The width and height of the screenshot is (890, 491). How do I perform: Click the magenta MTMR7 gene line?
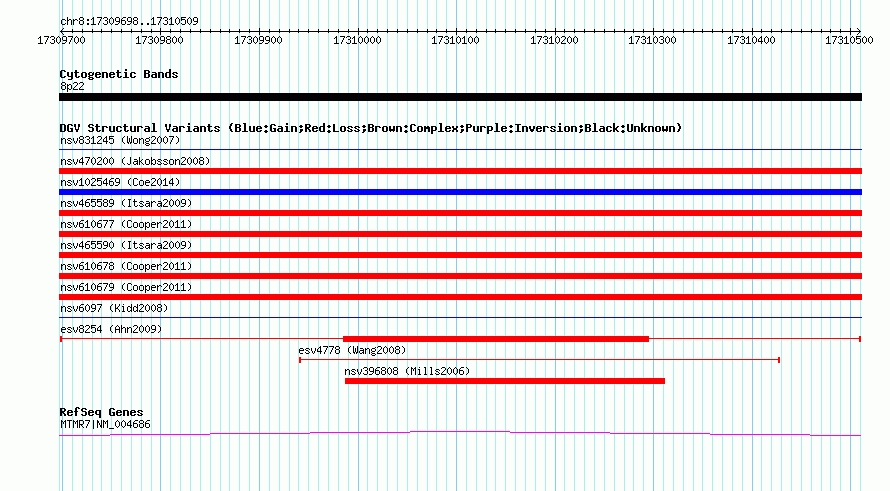[460, 434]
